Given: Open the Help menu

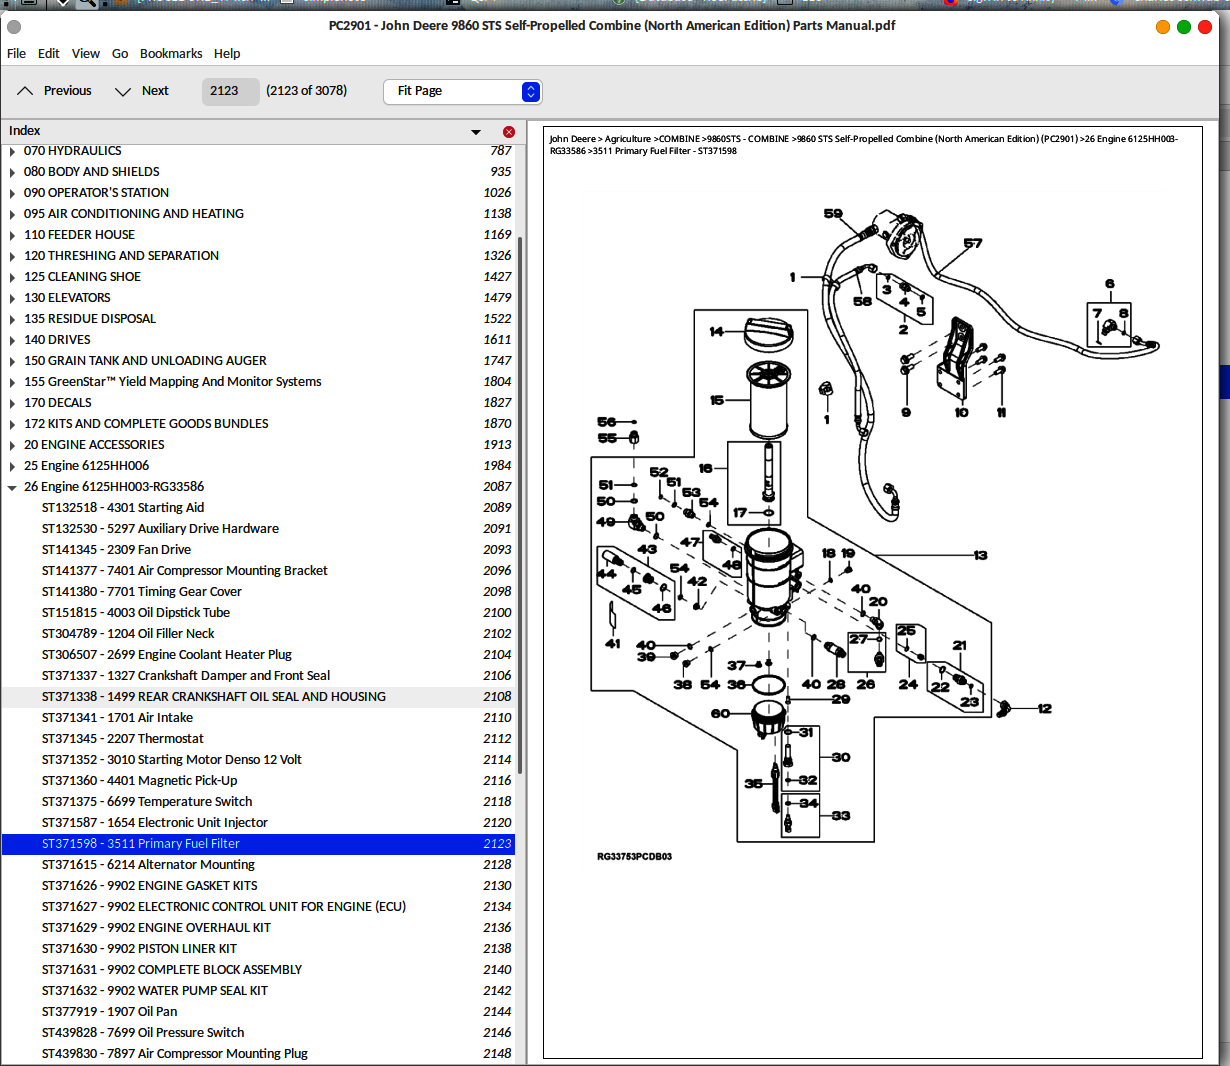Looking at the screenshot, I should pyautogui.click(x=227, y=54).
